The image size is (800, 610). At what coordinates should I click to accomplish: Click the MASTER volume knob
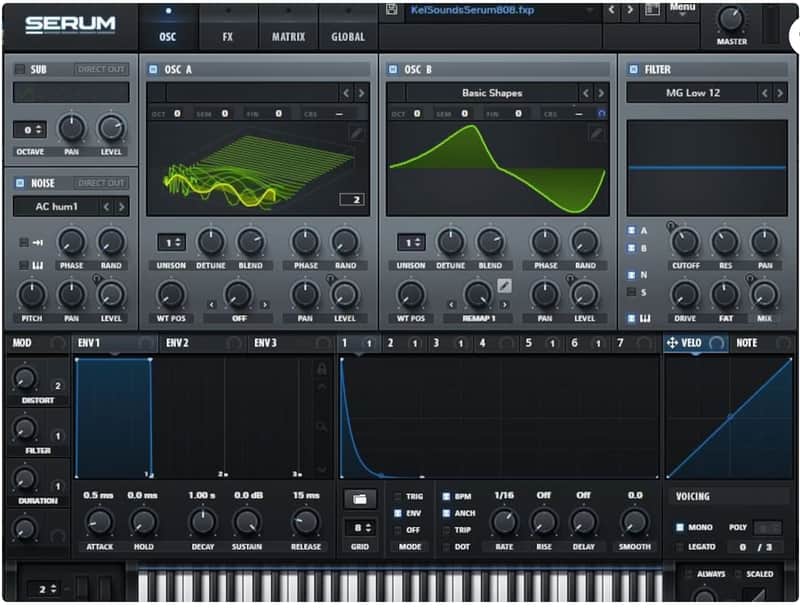point(731,19)
